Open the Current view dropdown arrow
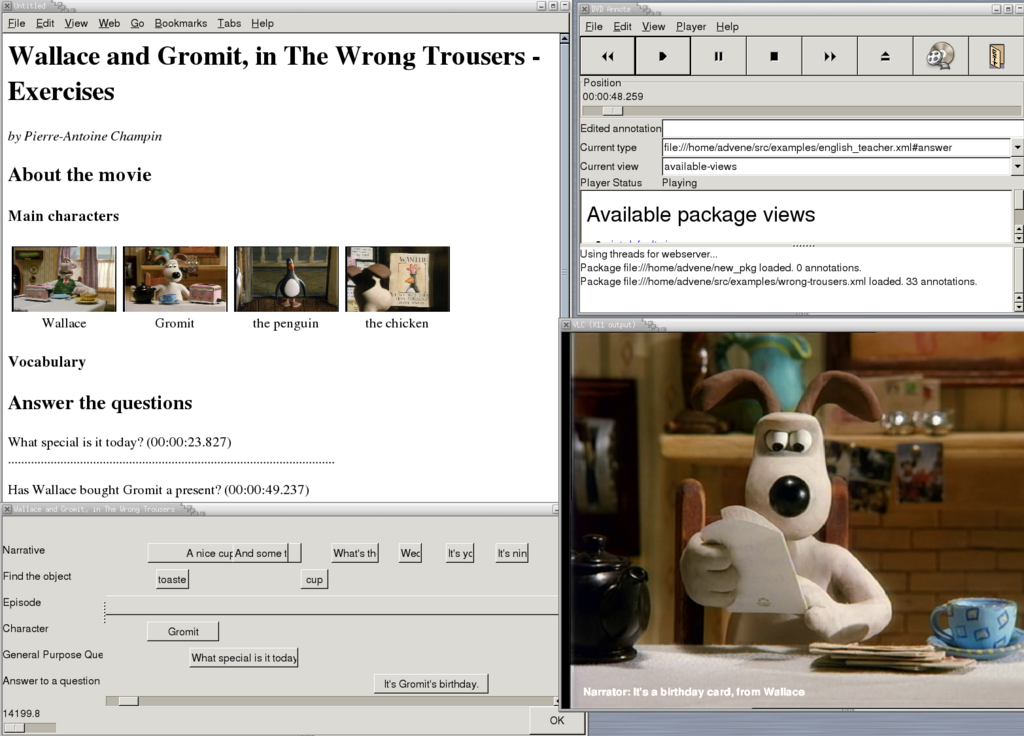 click(x=1017, y=166)
